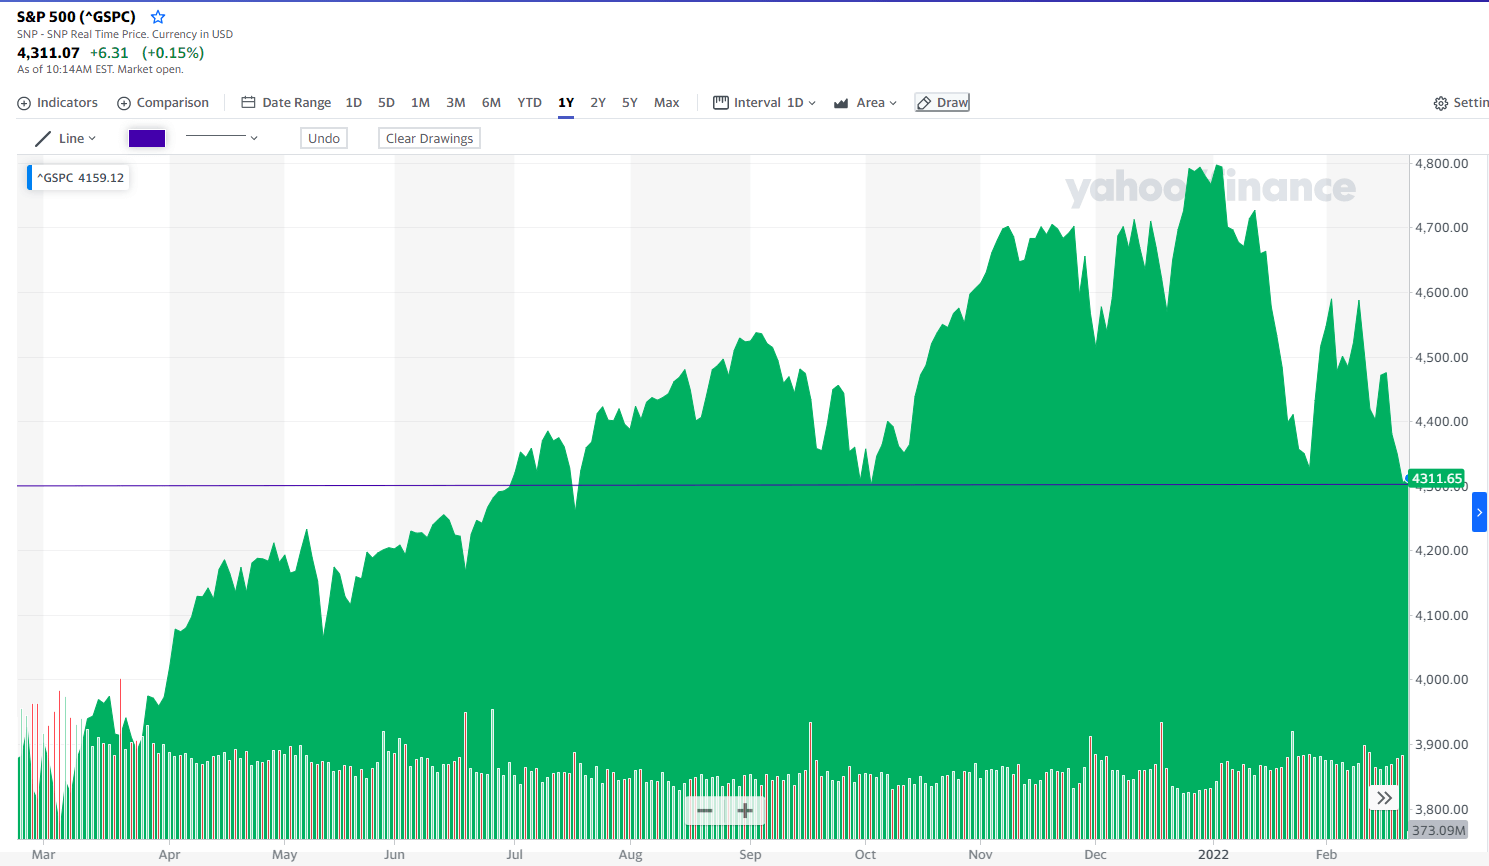1489x866 pixels.
Task: Expand the chart with the double-arrow icon
Action: pos(1384,798)
